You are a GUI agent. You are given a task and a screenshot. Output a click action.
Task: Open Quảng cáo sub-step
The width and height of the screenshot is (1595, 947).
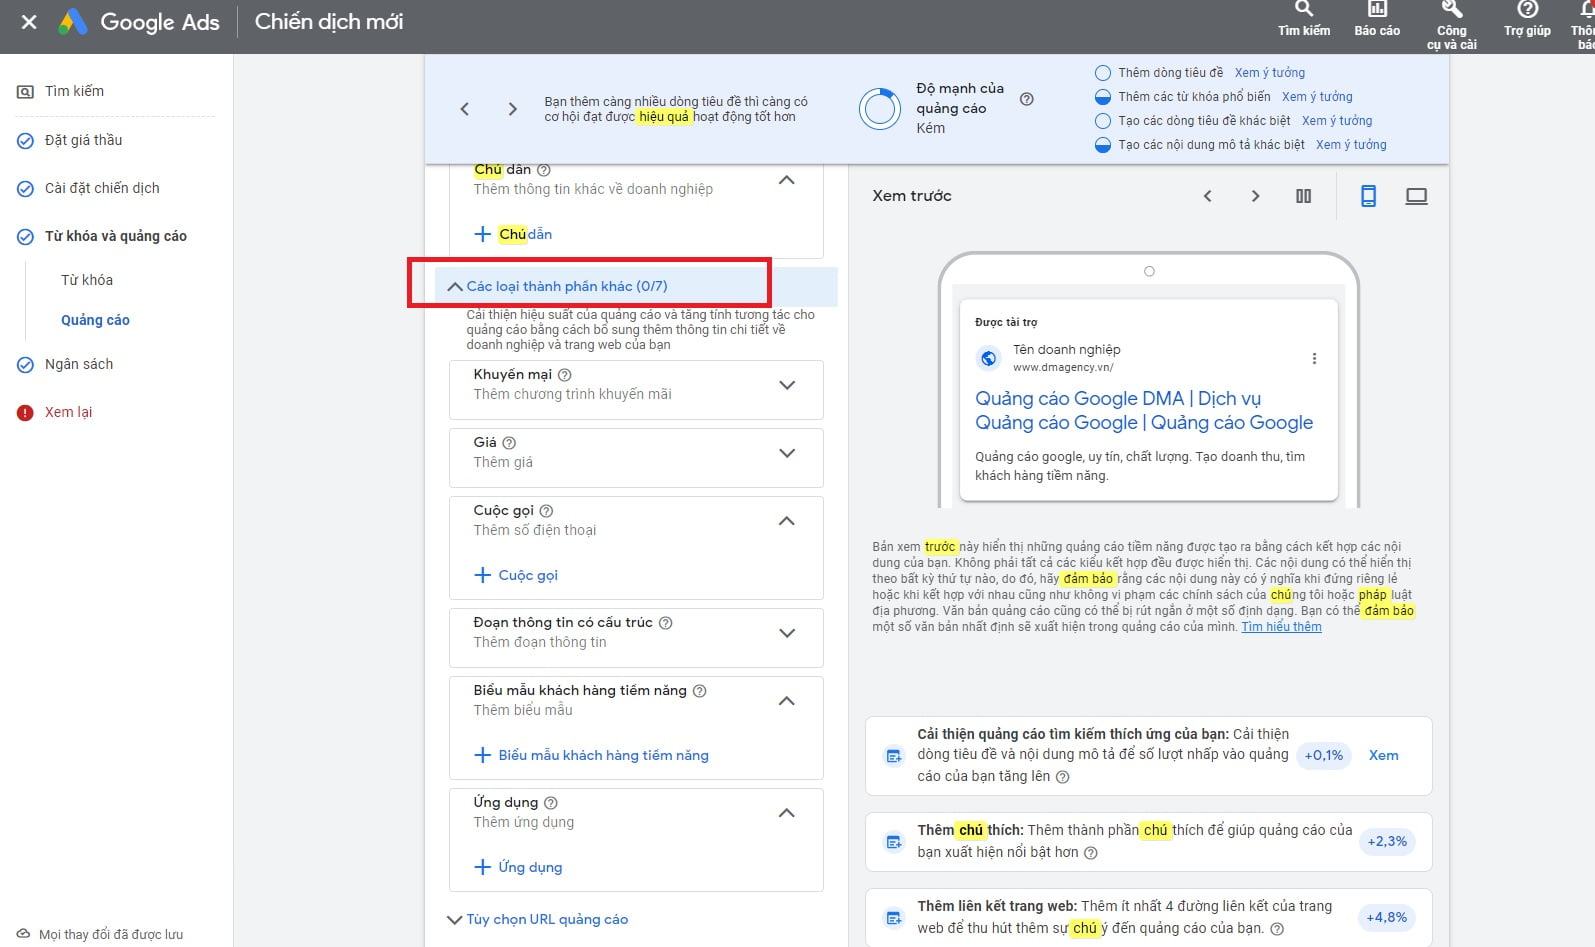tap(95, 320)
